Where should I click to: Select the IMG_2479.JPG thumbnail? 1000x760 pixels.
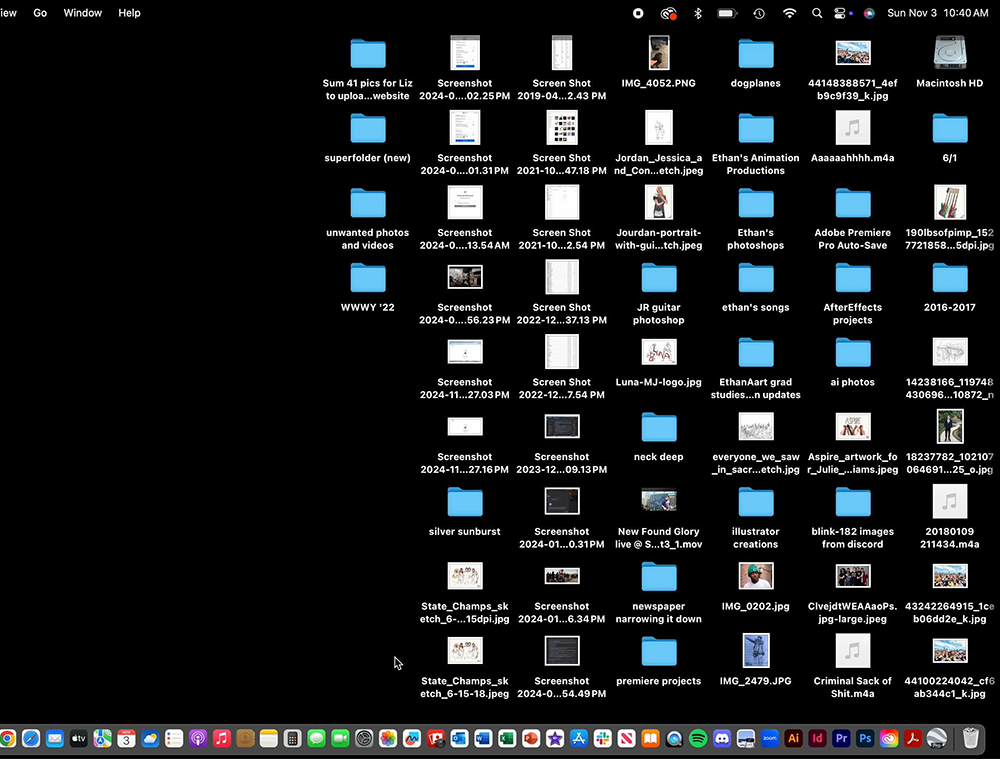pyautogui.click(x=756, y=650)
